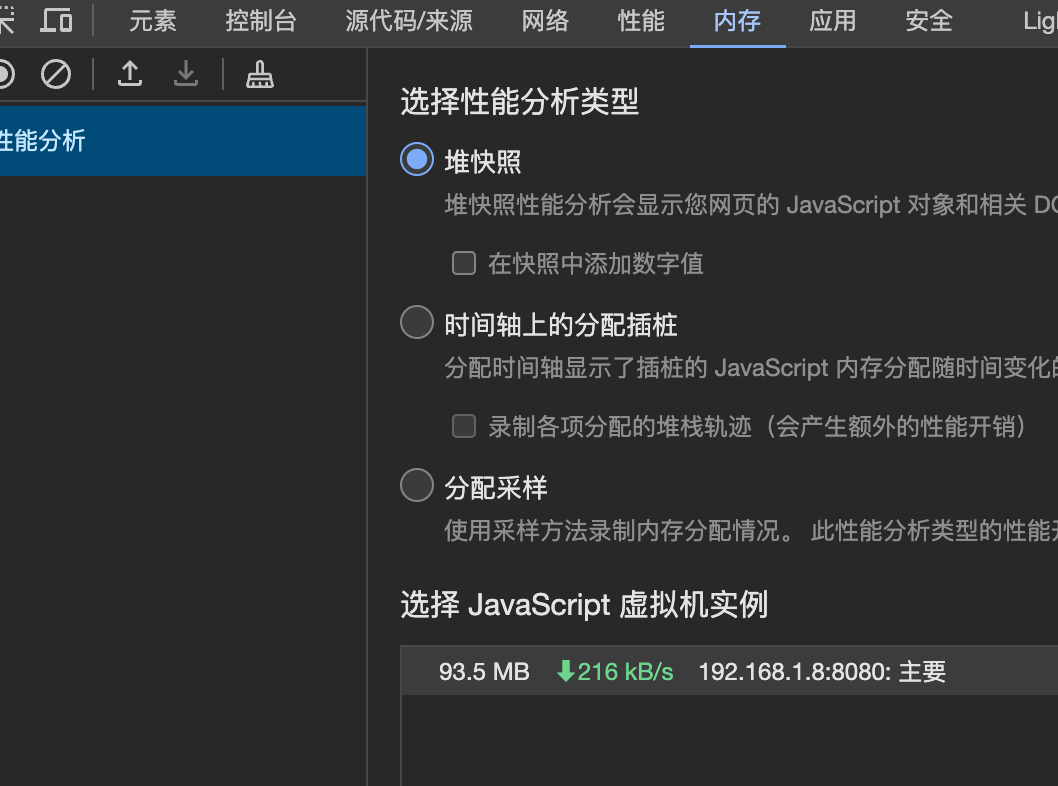Open the 源代码/来源 tab
This screenshot has width=1058, height=786.
409,21
